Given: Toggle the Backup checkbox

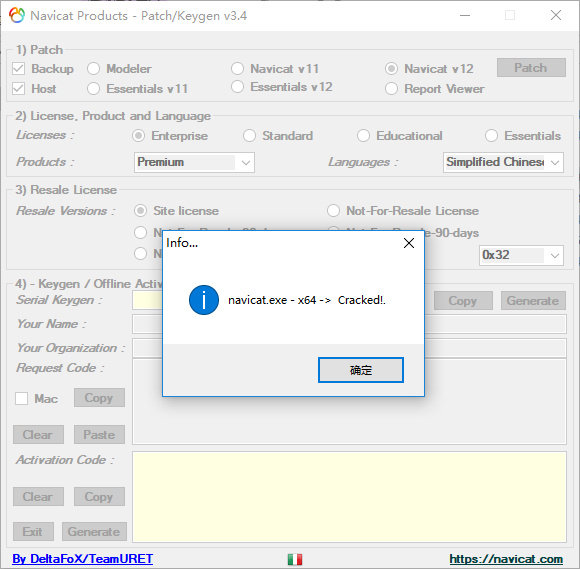Looking at the screenshot, I should (18, 68).
